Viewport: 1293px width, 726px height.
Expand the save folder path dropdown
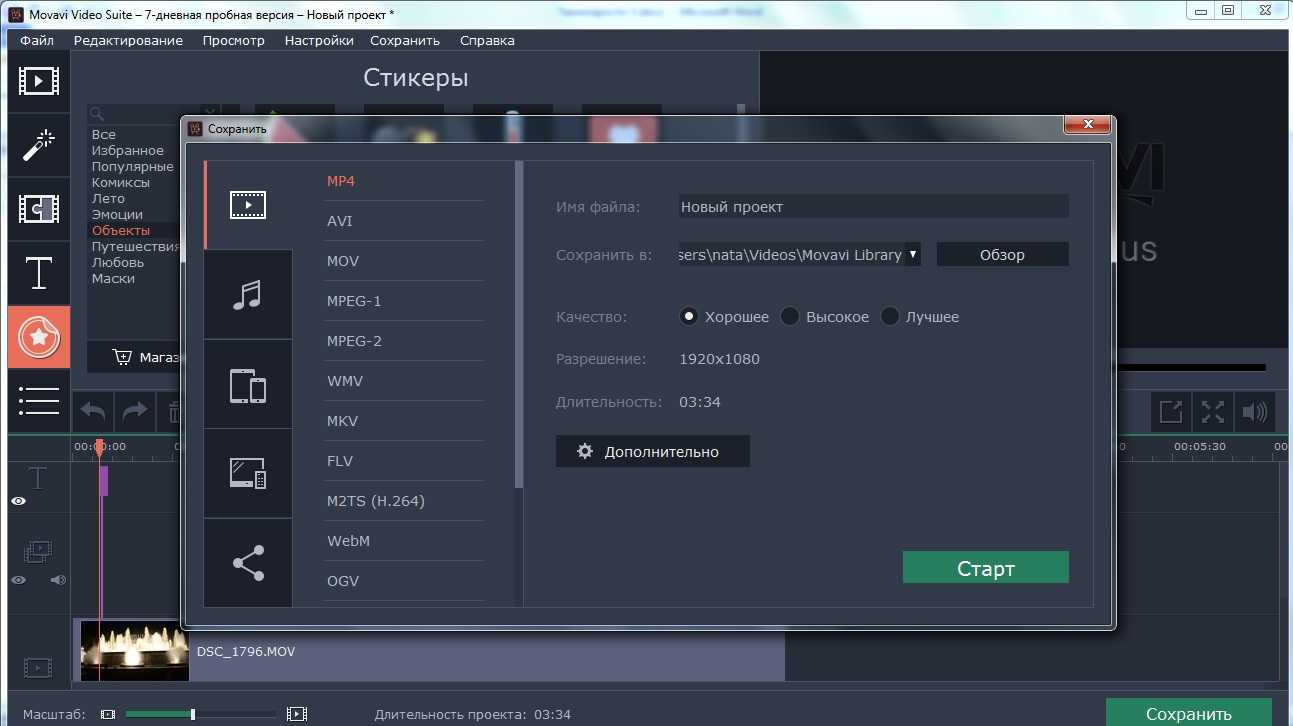point(912,255)
